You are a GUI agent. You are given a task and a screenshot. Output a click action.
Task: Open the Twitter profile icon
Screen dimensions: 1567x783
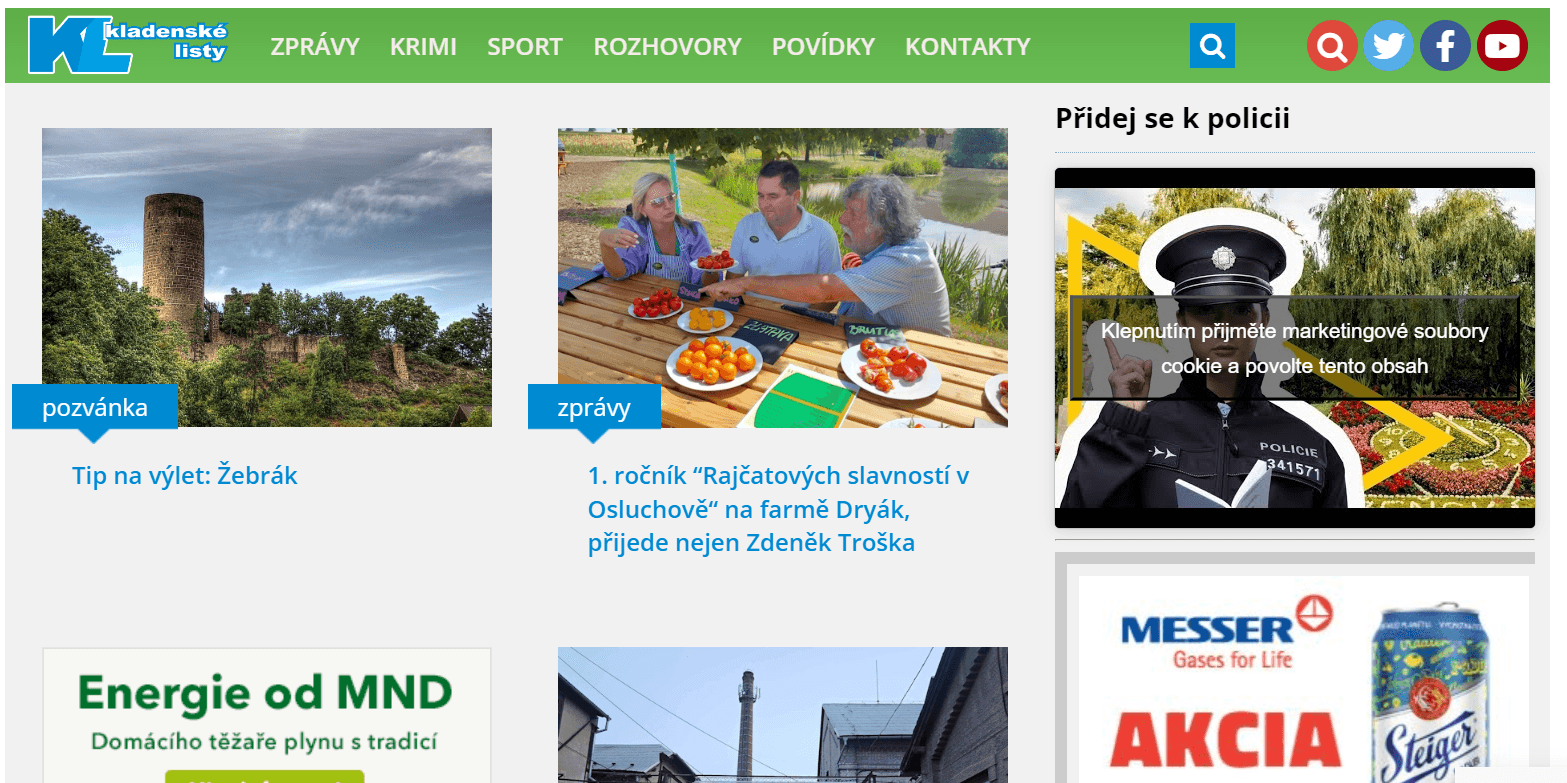[x=1388, y=45]
